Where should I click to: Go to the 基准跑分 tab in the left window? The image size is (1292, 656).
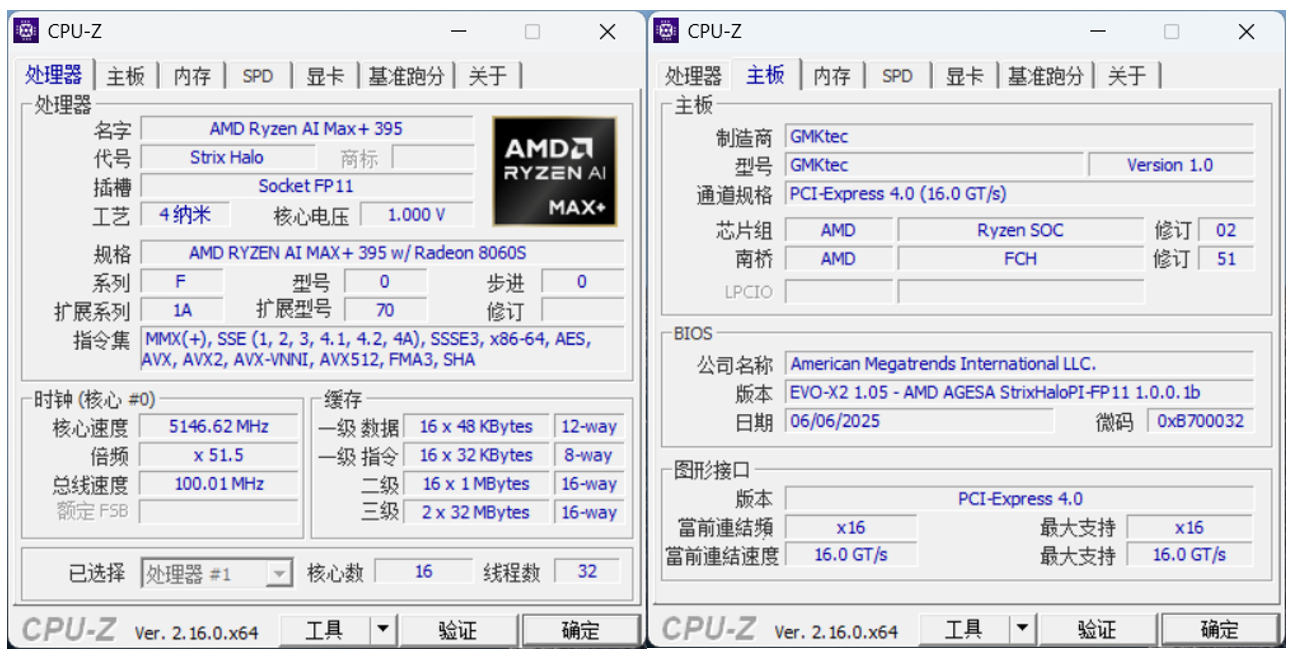coord(406,76)
